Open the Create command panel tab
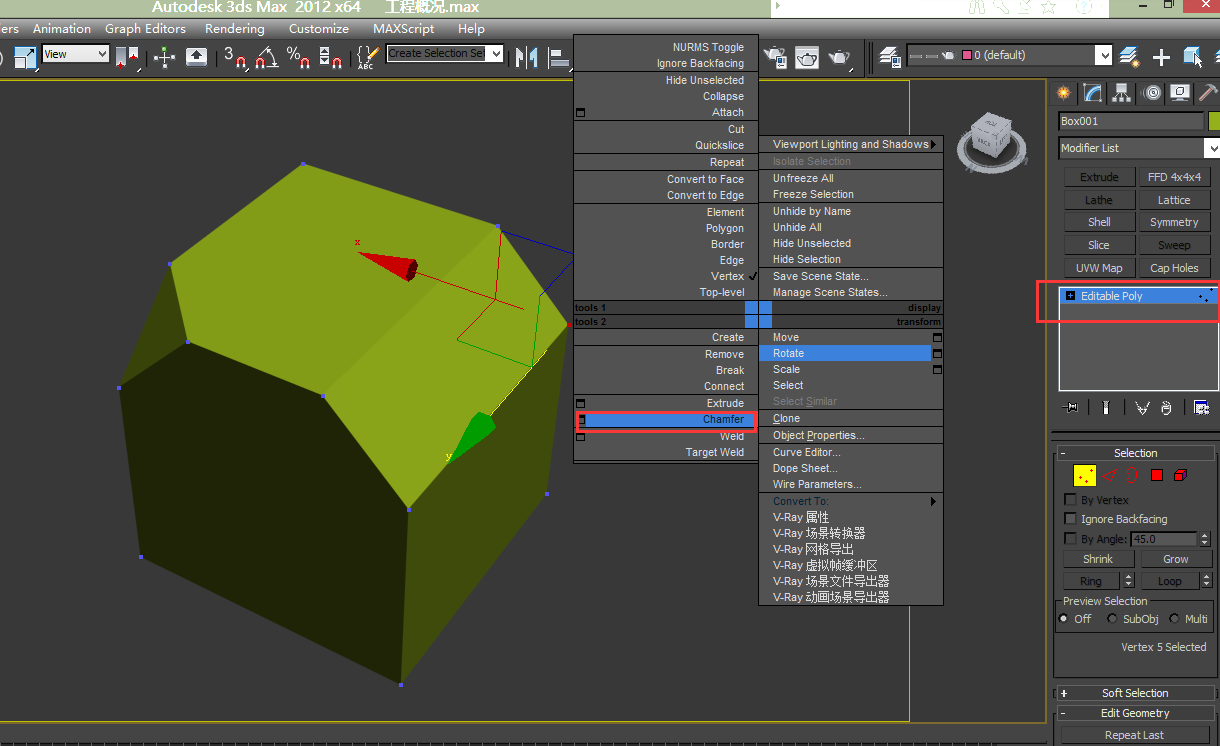Image resolution: width=1220 pixels, height=746 pixels. tap(1063, 93)
